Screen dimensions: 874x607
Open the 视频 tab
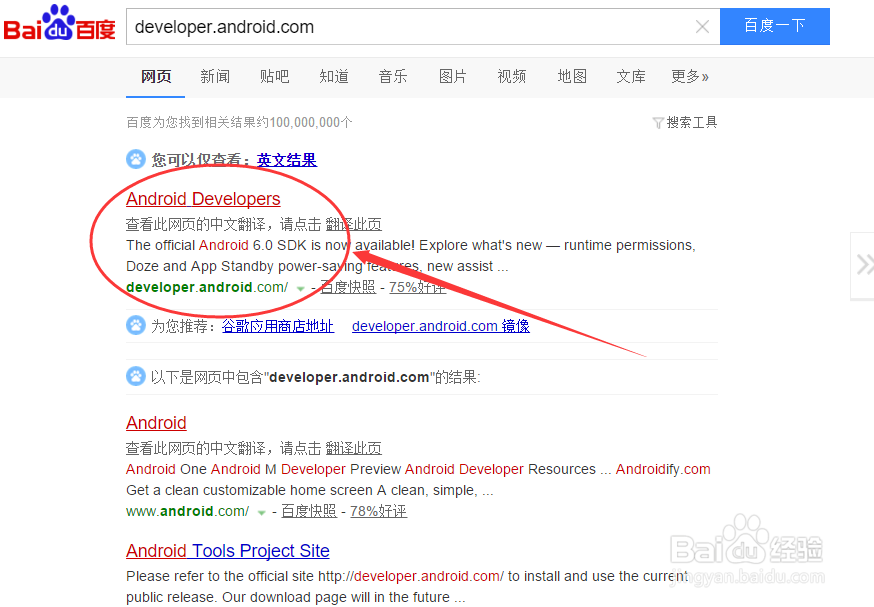pos(512,76)
